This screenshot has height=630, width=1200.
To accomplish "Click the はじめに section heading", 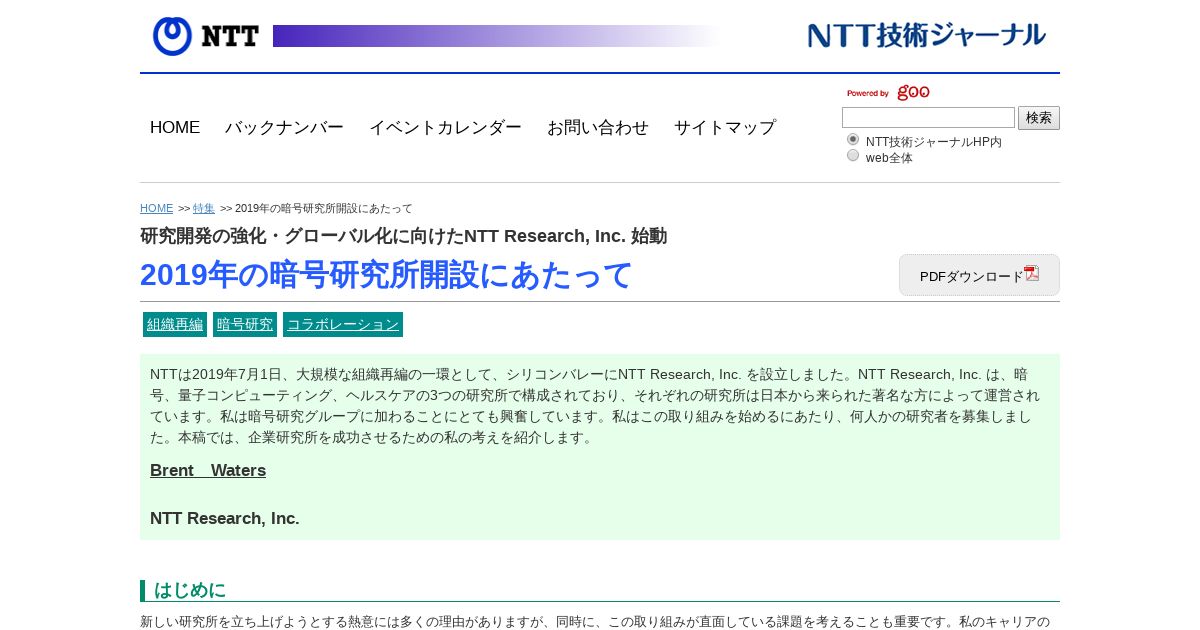I will [x=190, y=590].
